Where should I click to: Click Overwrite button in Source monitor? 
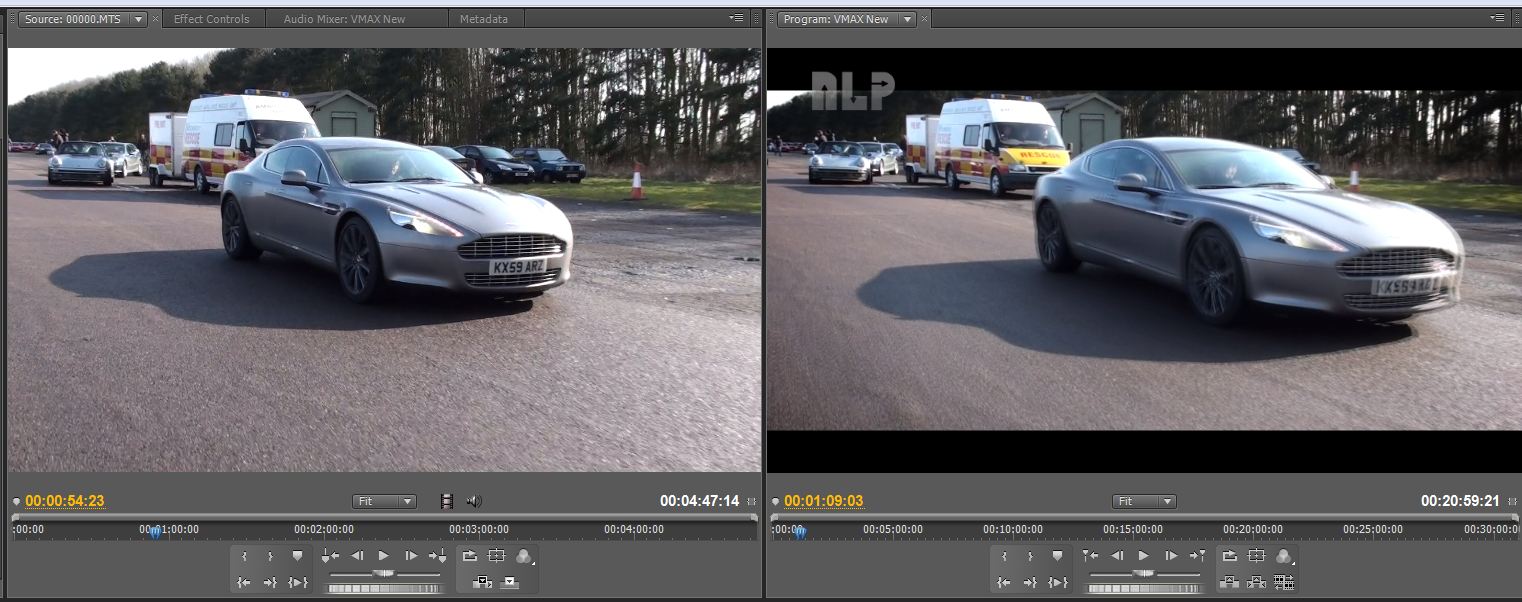coord(509,582)
